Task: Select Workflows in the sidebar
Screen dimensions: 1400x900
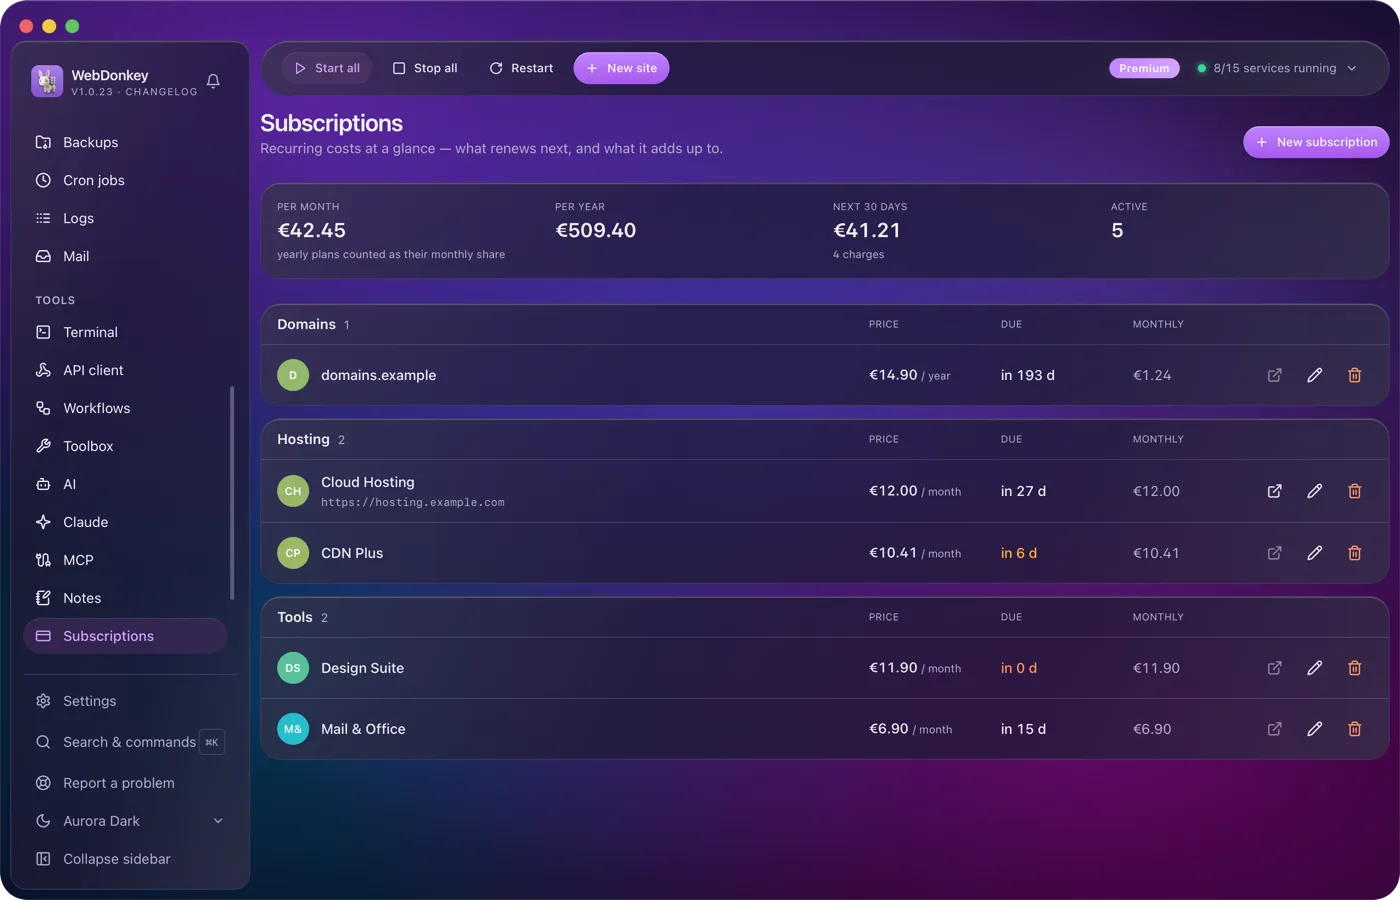Action: tap(125, 408)
